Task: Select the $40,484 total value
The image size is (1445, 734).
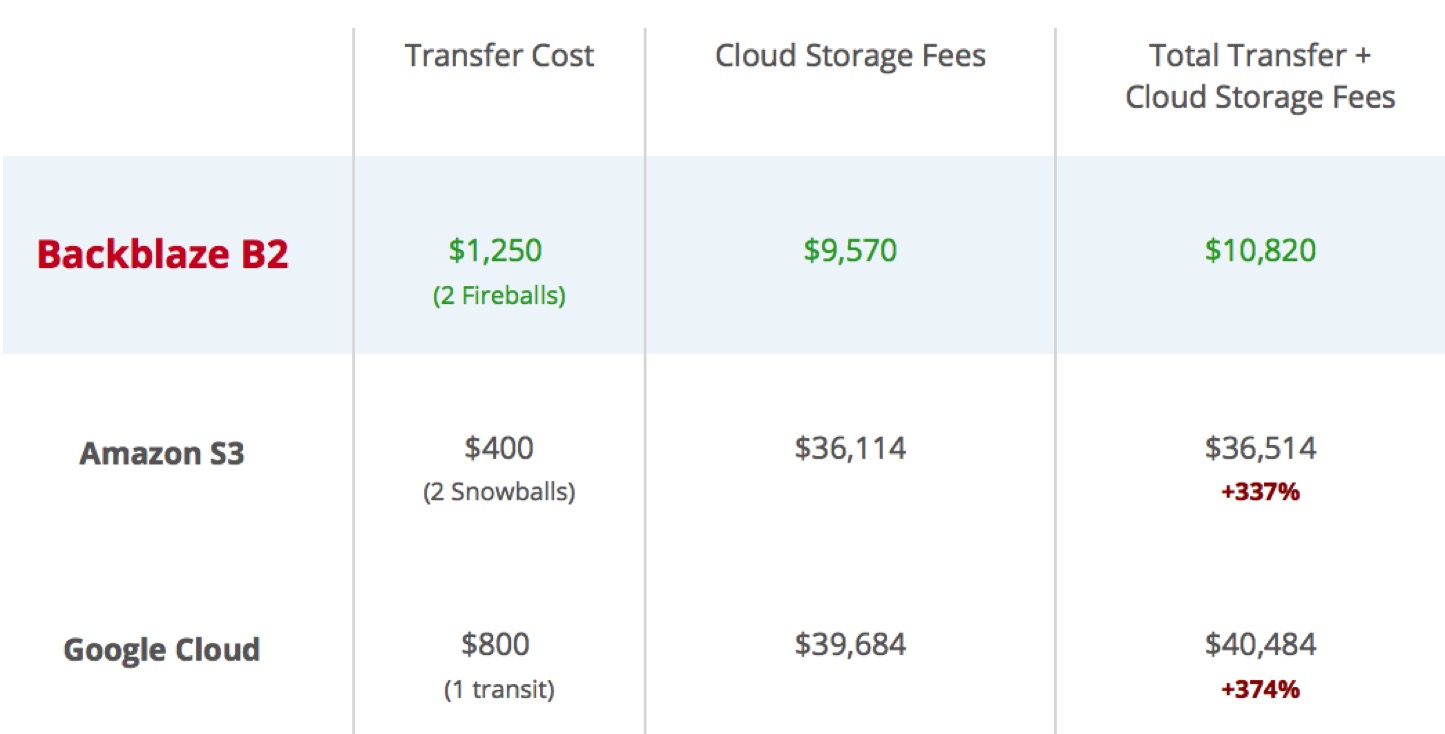Action: pos(1260,645)
